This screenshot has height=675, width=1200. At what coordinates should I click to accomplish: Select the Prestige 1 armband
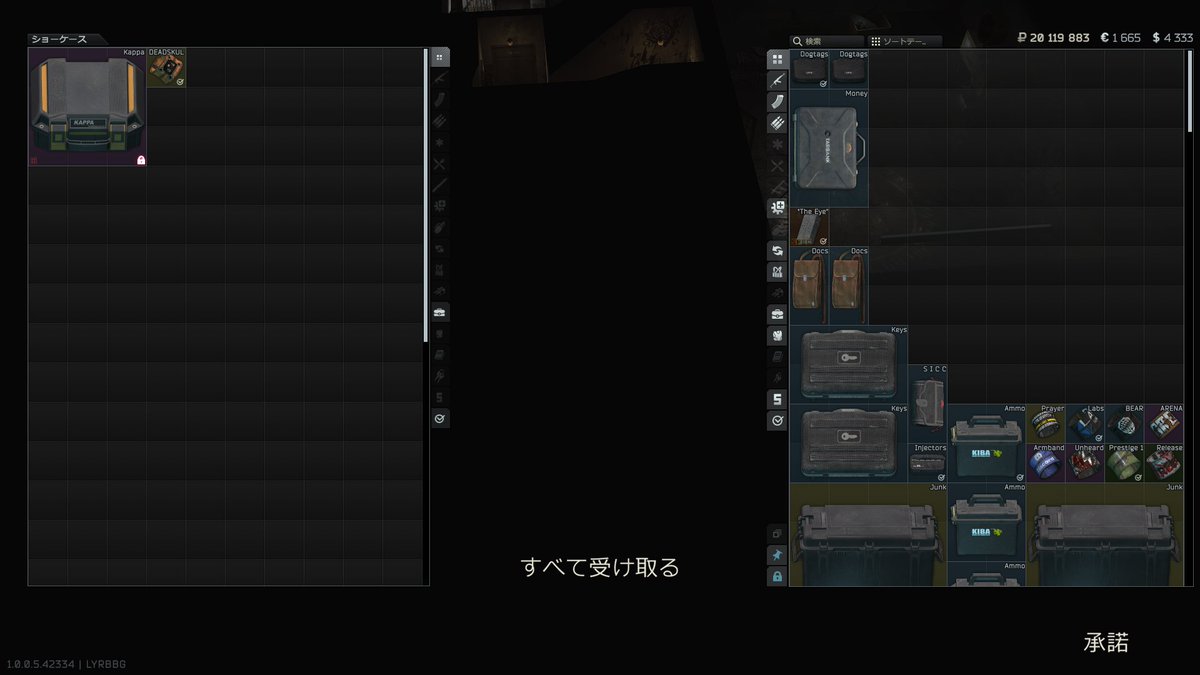(x=1125, y=463)
